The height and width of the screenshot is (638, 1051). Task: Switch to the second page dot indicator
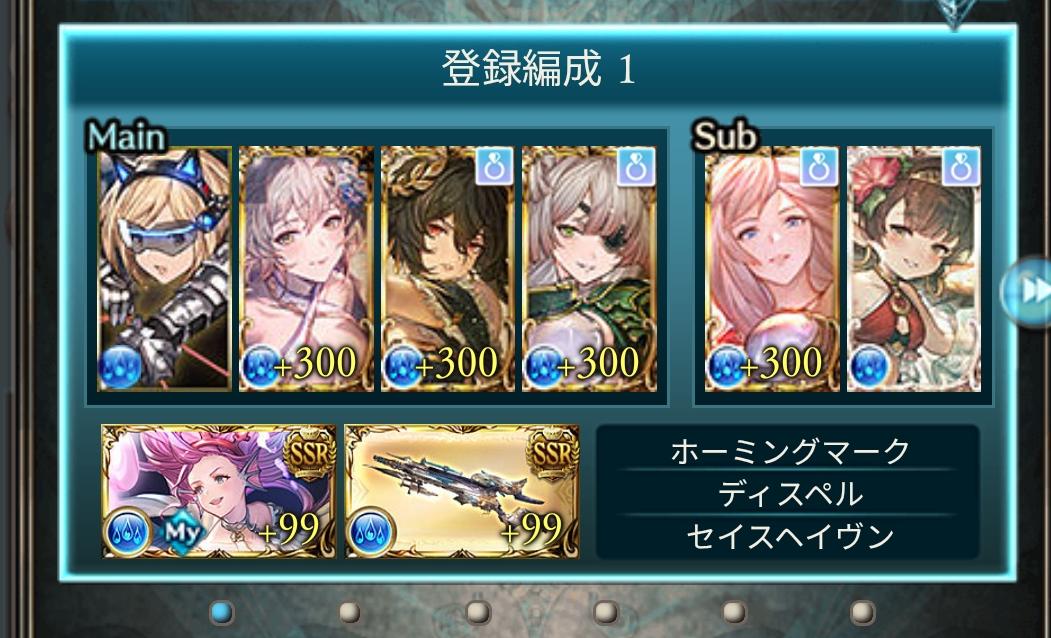pos(349,612)
